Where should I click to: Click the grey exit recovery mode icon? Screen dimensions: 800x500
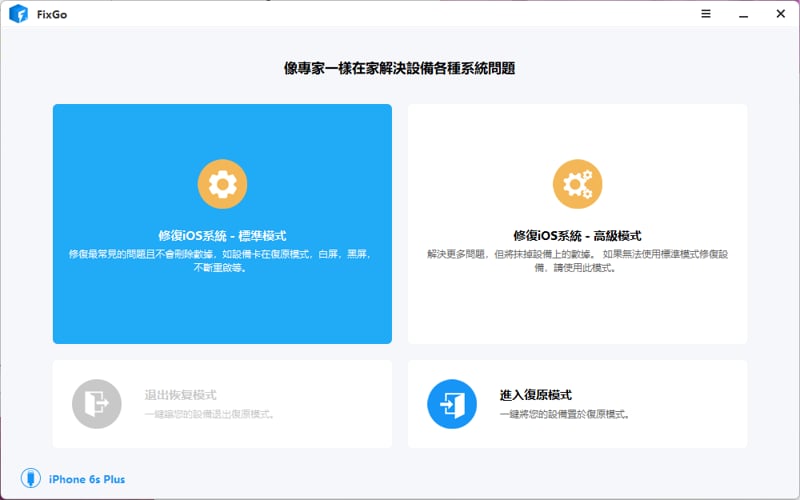pos(96,404)
